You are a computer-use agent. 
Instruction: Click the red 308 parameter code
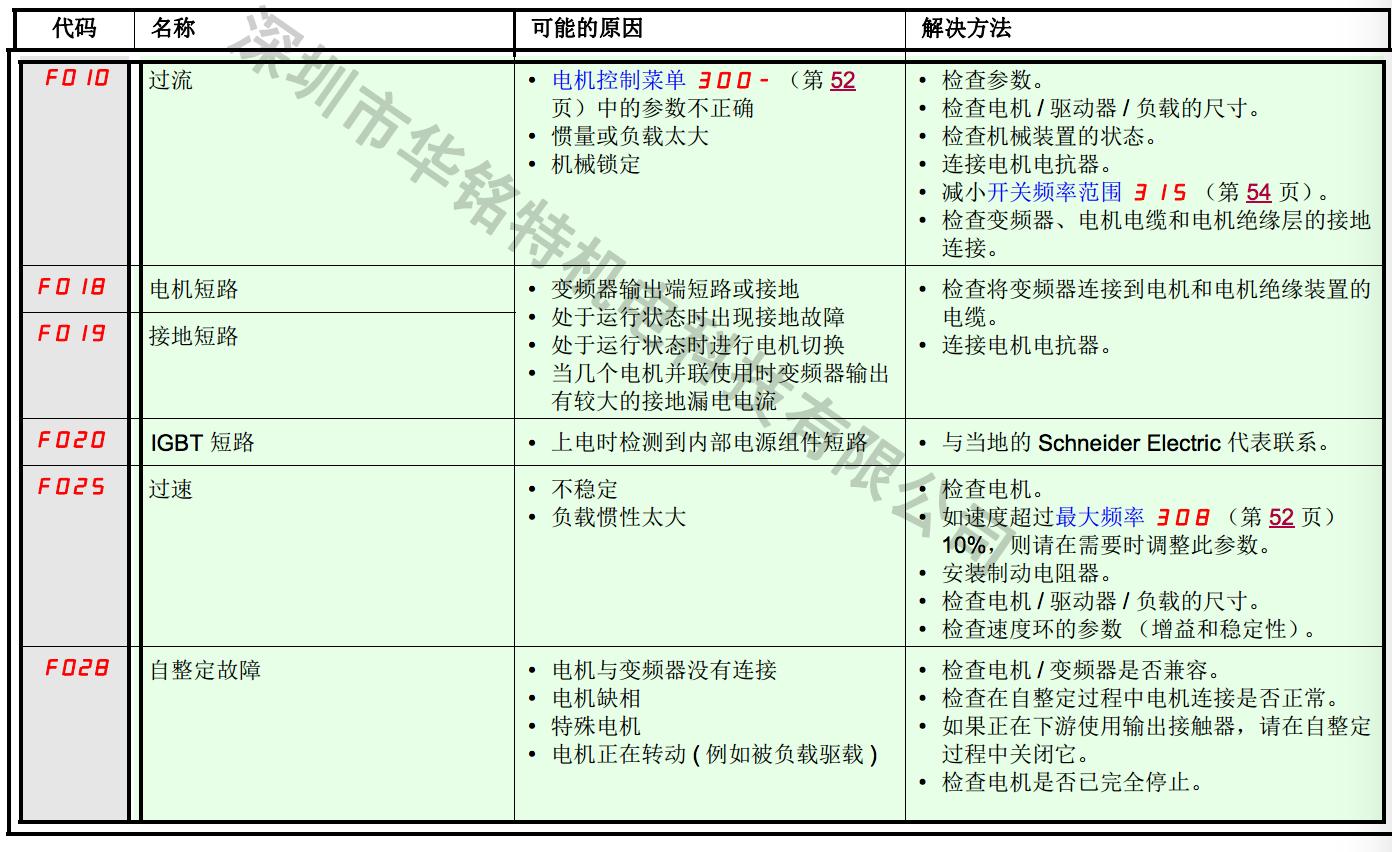(x=1183, y=517)
